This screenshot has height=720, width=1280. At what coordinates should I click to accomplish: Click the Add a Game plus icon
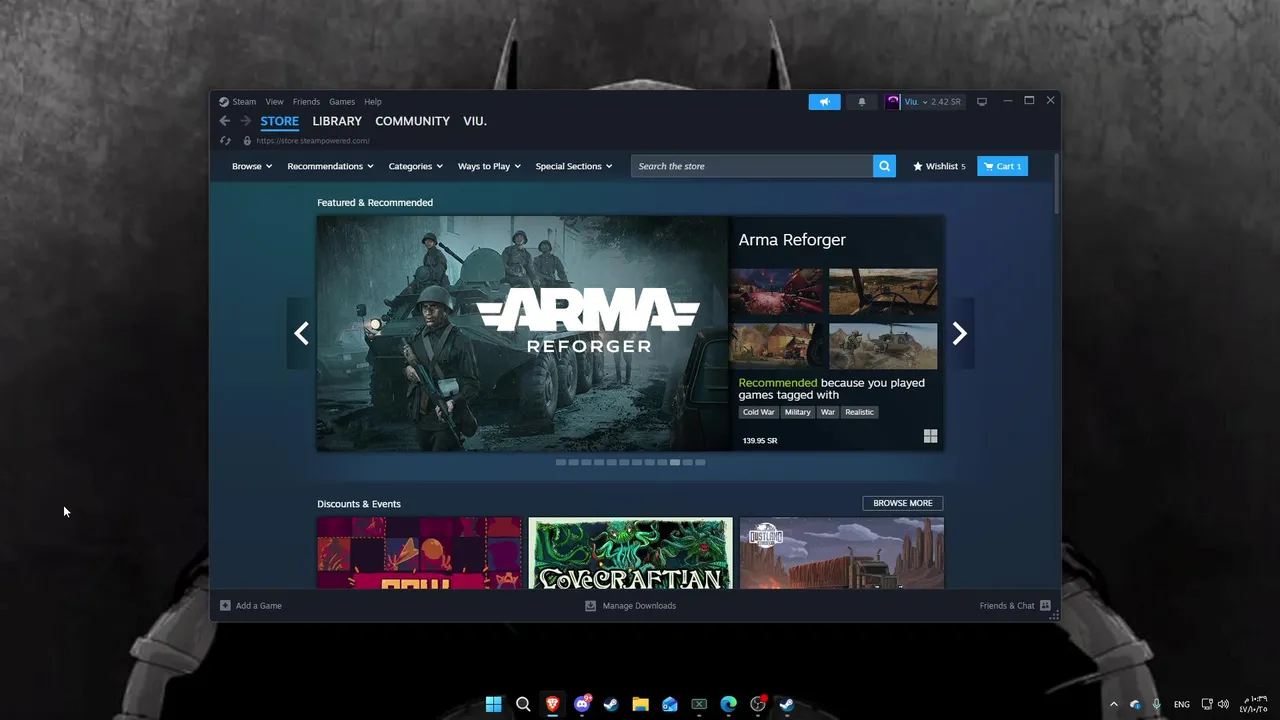[225, 605]
